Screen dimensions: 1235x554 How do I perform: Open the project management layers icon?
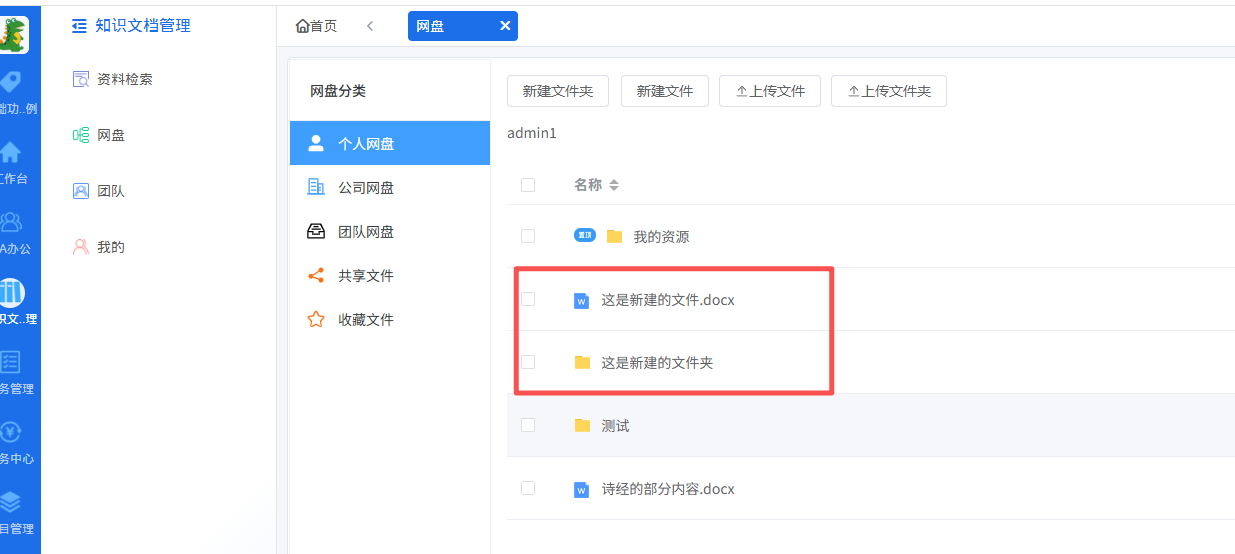(10, 502)
